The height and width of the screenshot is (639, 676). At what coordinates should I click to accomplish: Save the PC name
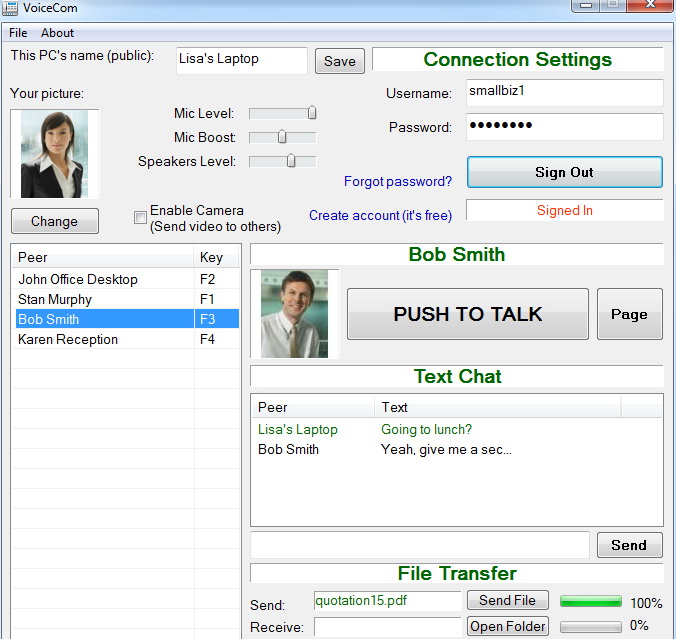340,61
